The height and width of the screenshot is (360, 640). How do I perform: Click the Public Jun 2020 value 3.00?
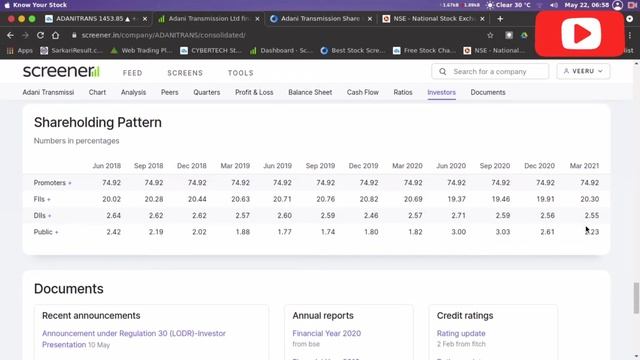[x=458, y=232]
